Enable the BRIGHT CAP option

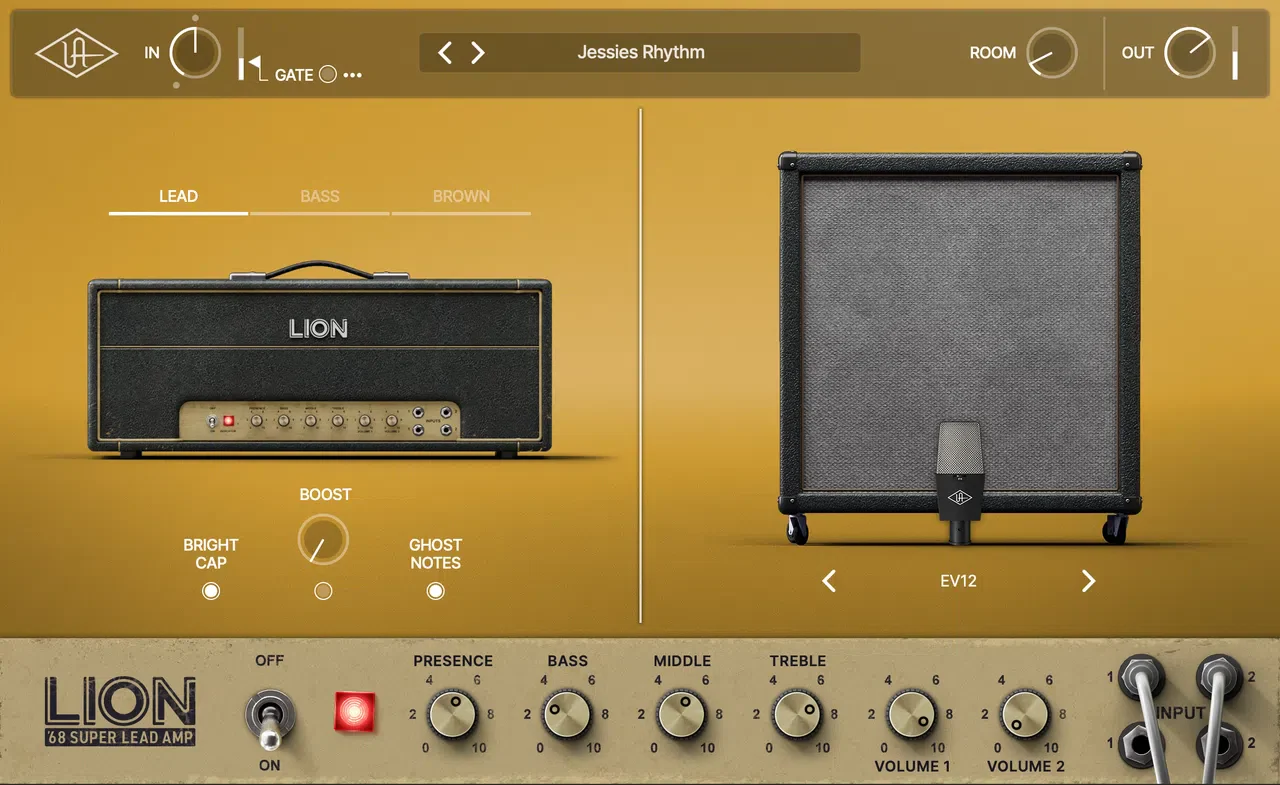[211, 591]
